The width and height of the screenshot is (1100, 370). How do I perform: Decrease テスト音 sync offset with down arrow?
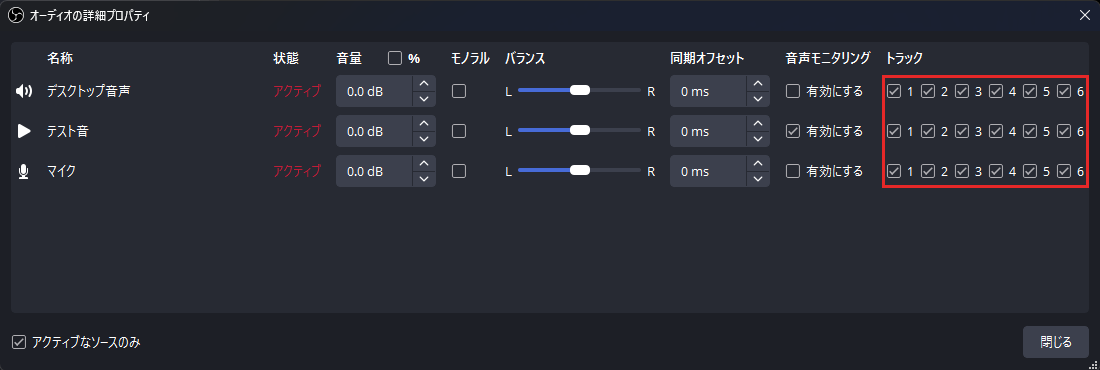(758, 139)
